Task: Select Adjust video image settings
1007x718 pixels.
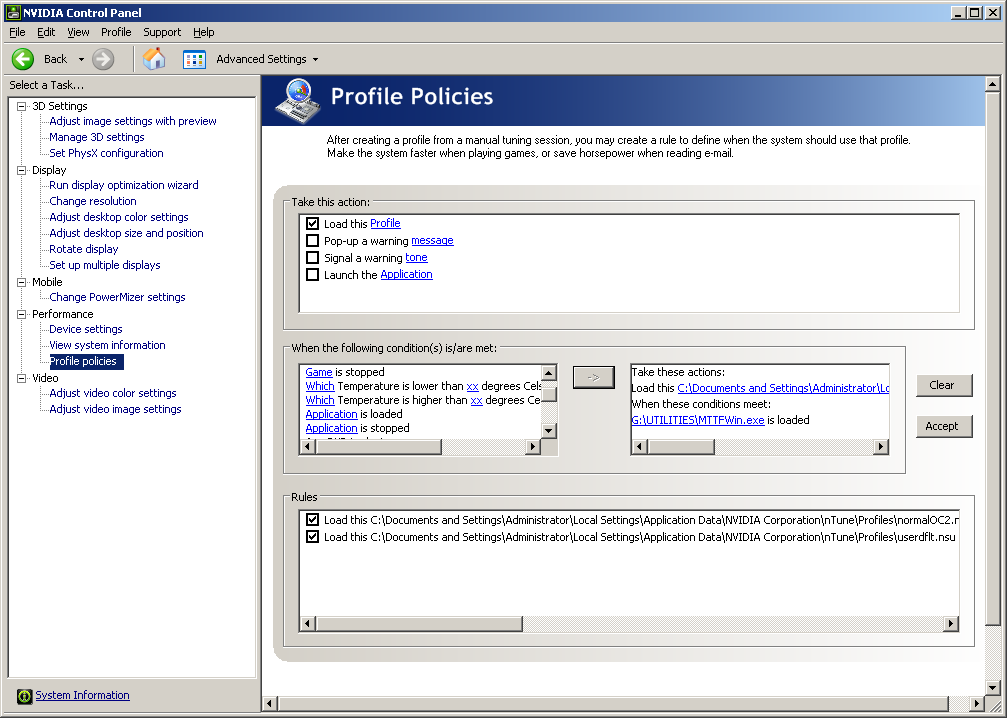Action: (x=116, y=409)
